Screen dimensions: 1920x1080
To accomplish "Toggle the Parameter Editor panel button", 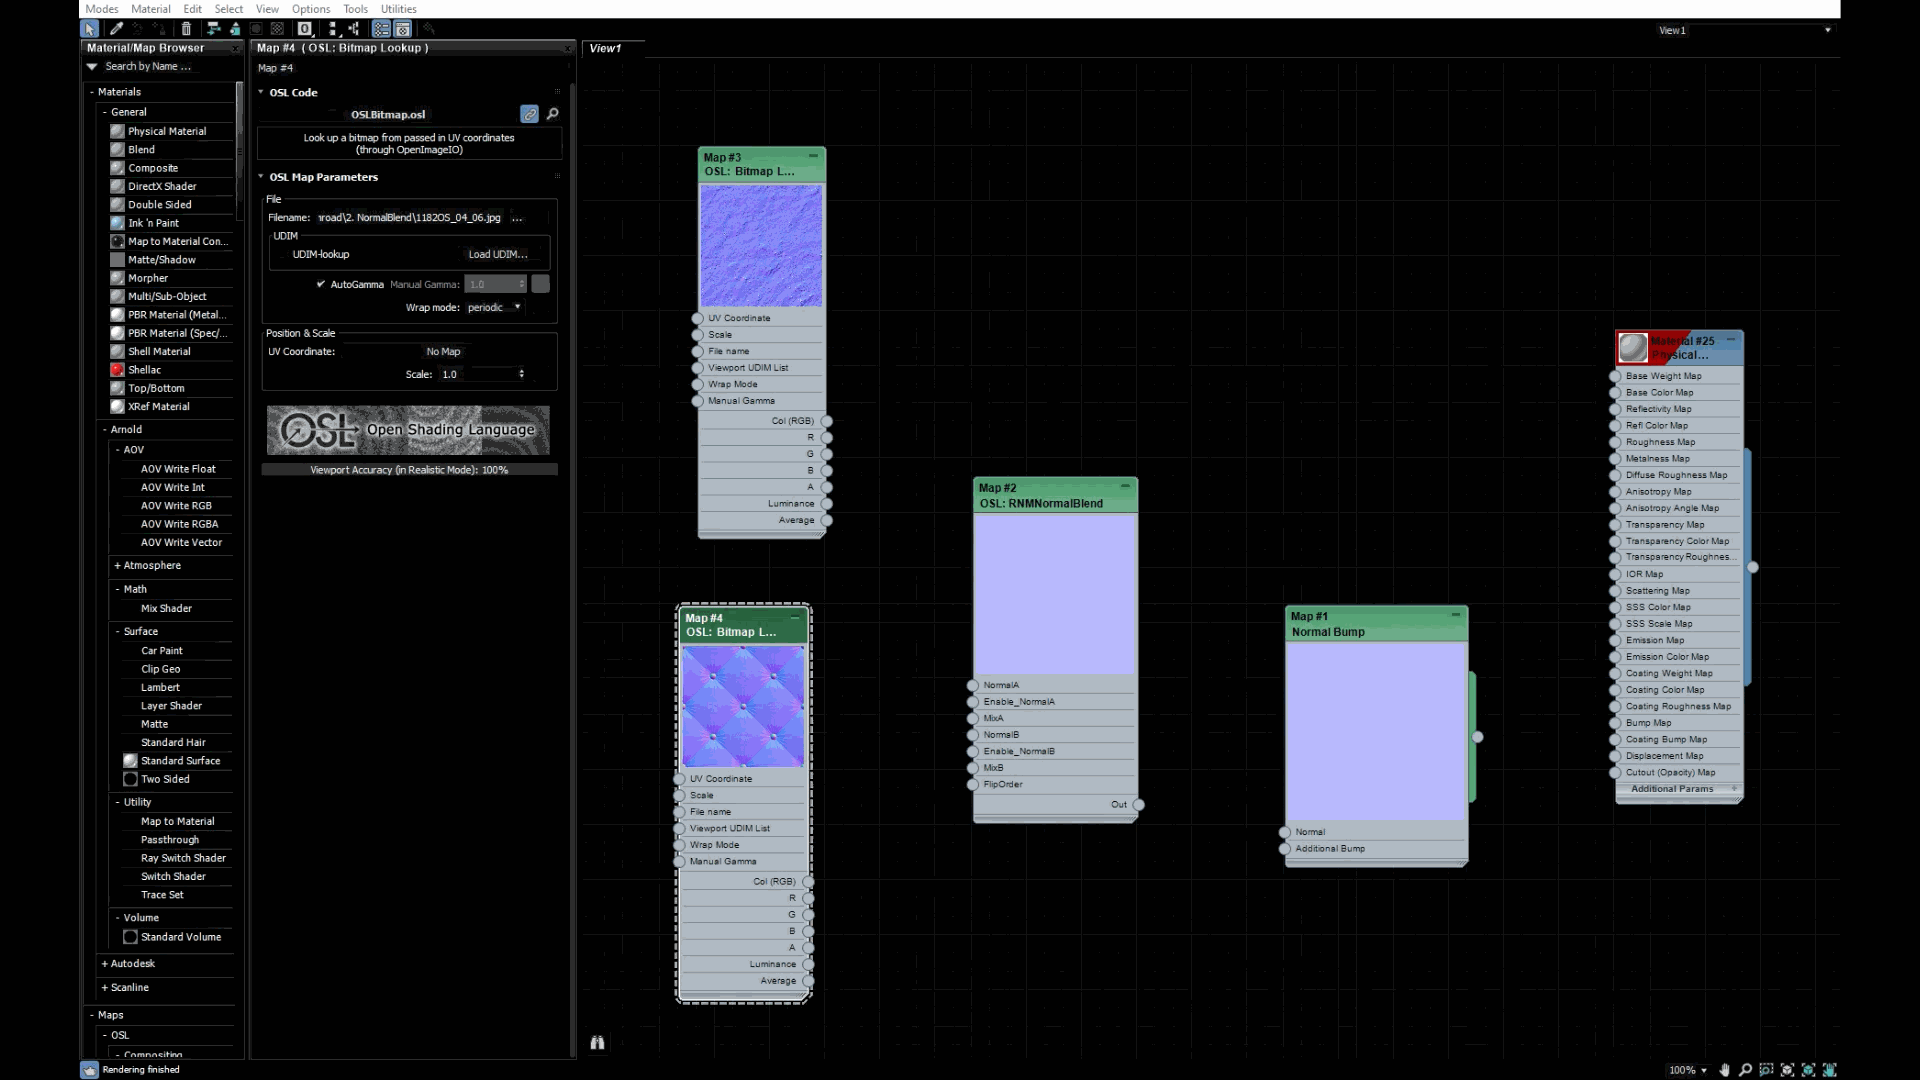I will 402,29.
